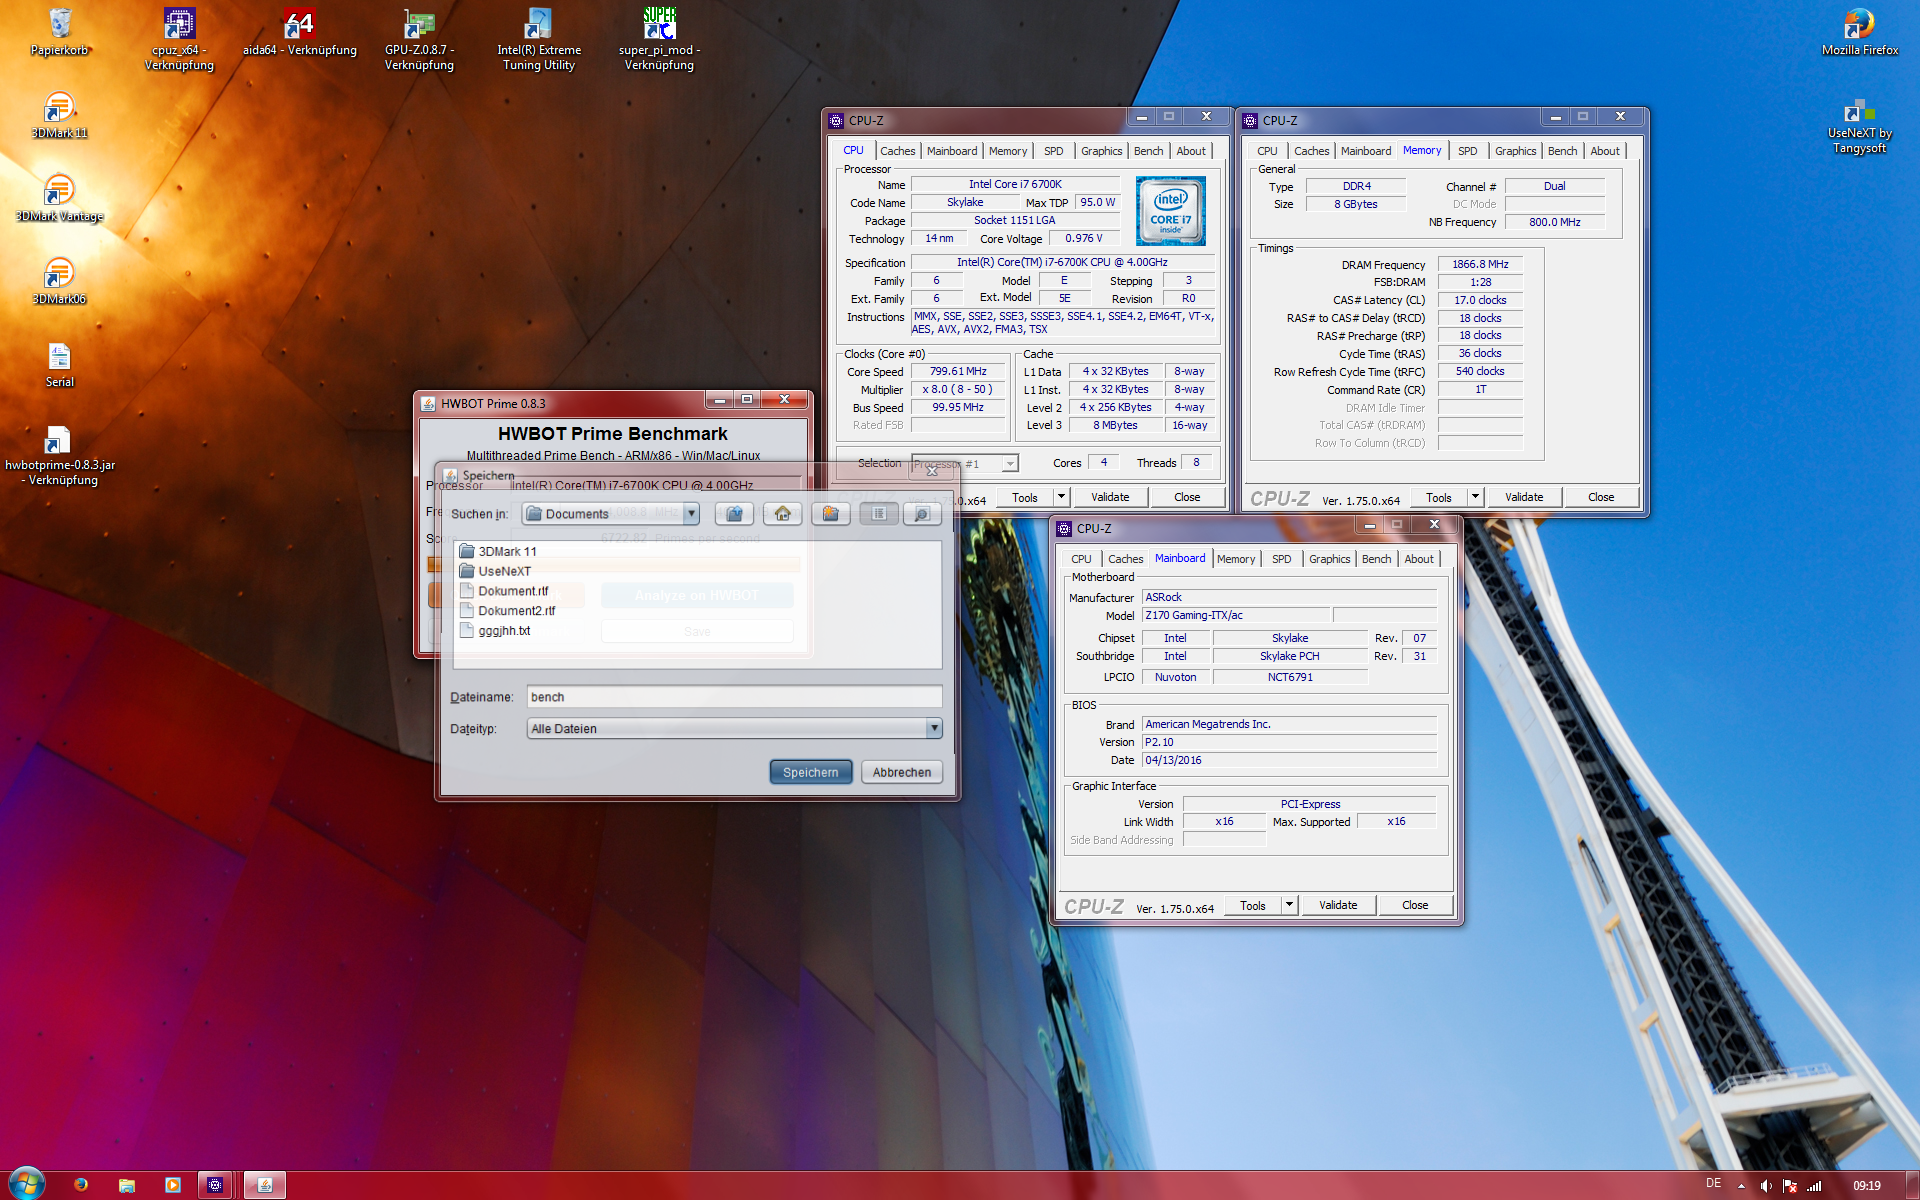Select the 3DMark Vantage desktop icon
1920x1200 pixels.
pyautogui.click(x=60, y=198)
